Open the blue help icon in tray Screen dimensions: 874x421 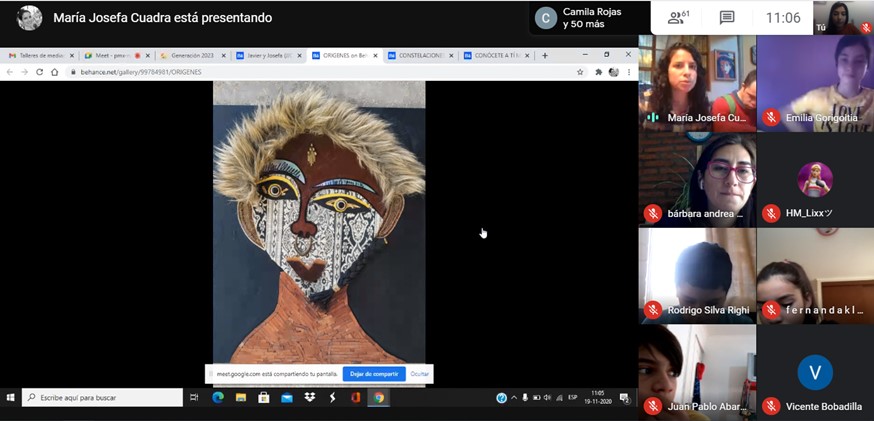(x=502, y=398)
